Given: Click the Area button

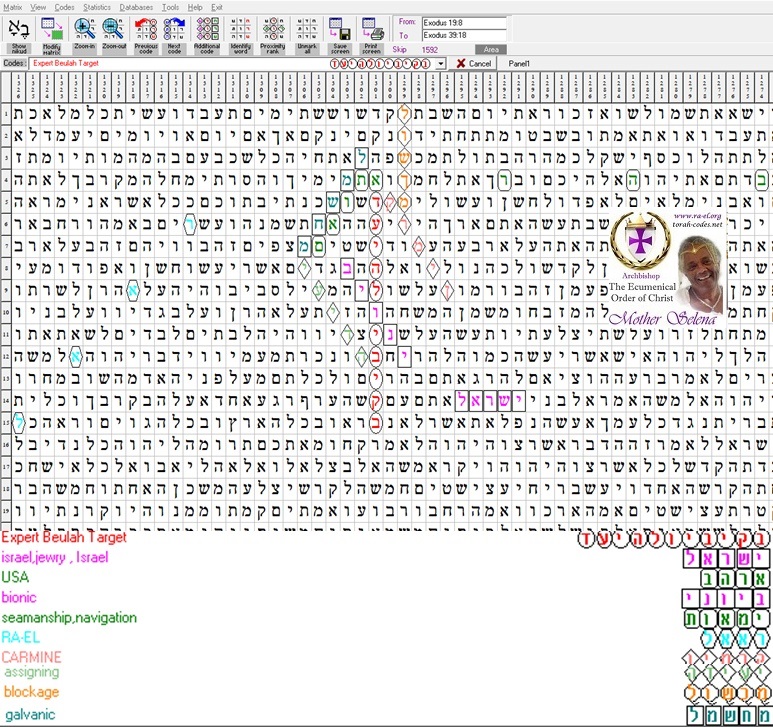Looking at the screenshot, I should tap(491, 50).
